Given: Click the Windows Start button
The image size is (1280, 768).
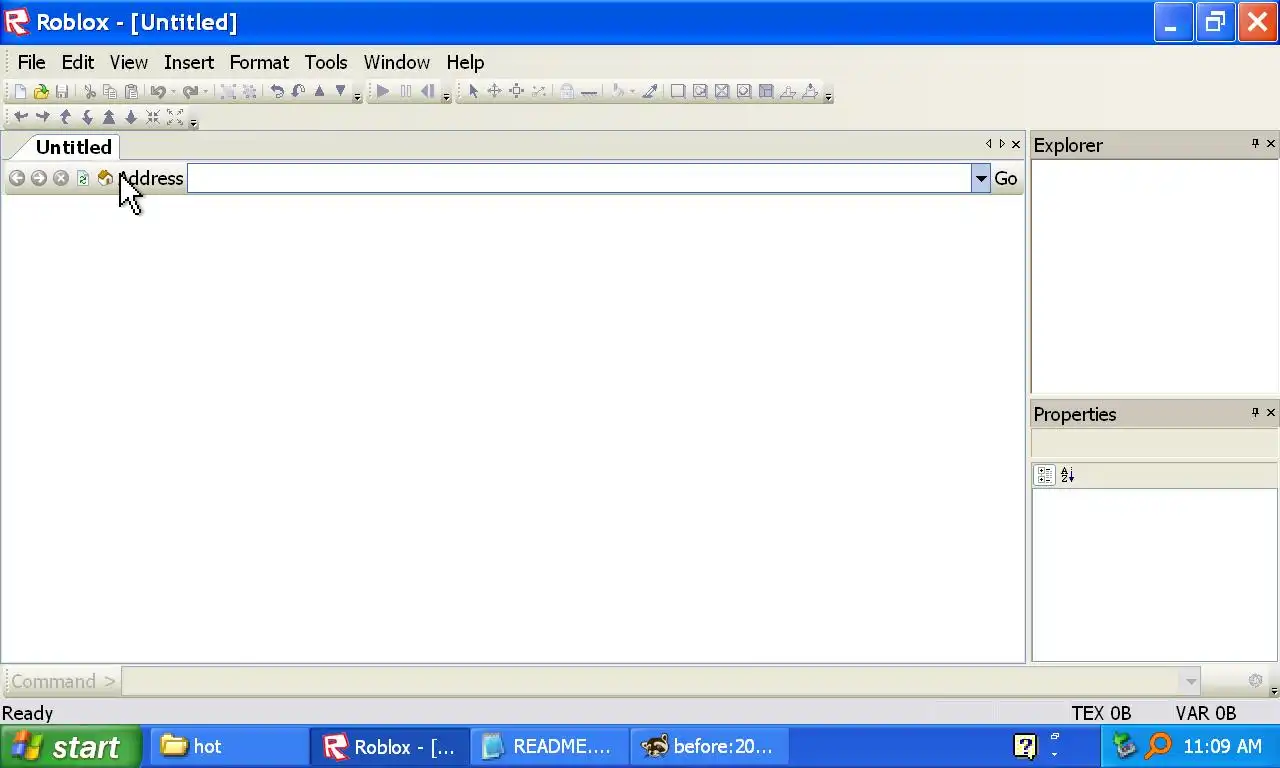Looking at the screenshot, I should click(x=70, y=746).
